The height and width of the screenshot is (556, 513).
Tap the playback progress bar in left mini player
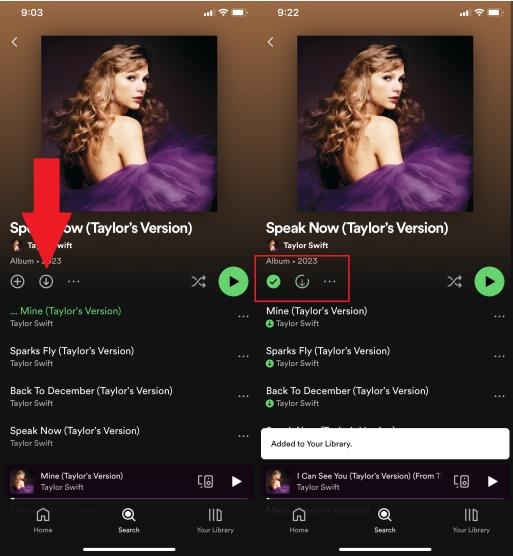click(129, 499)
